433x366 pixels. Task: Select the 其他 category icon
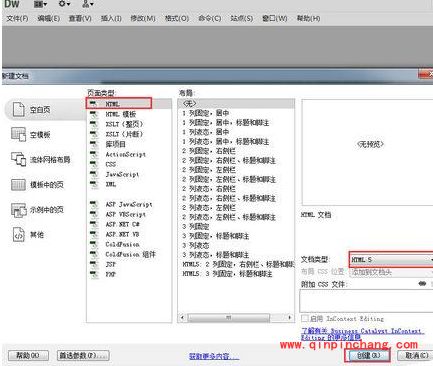pyautogui.click(x=19, y=234)
